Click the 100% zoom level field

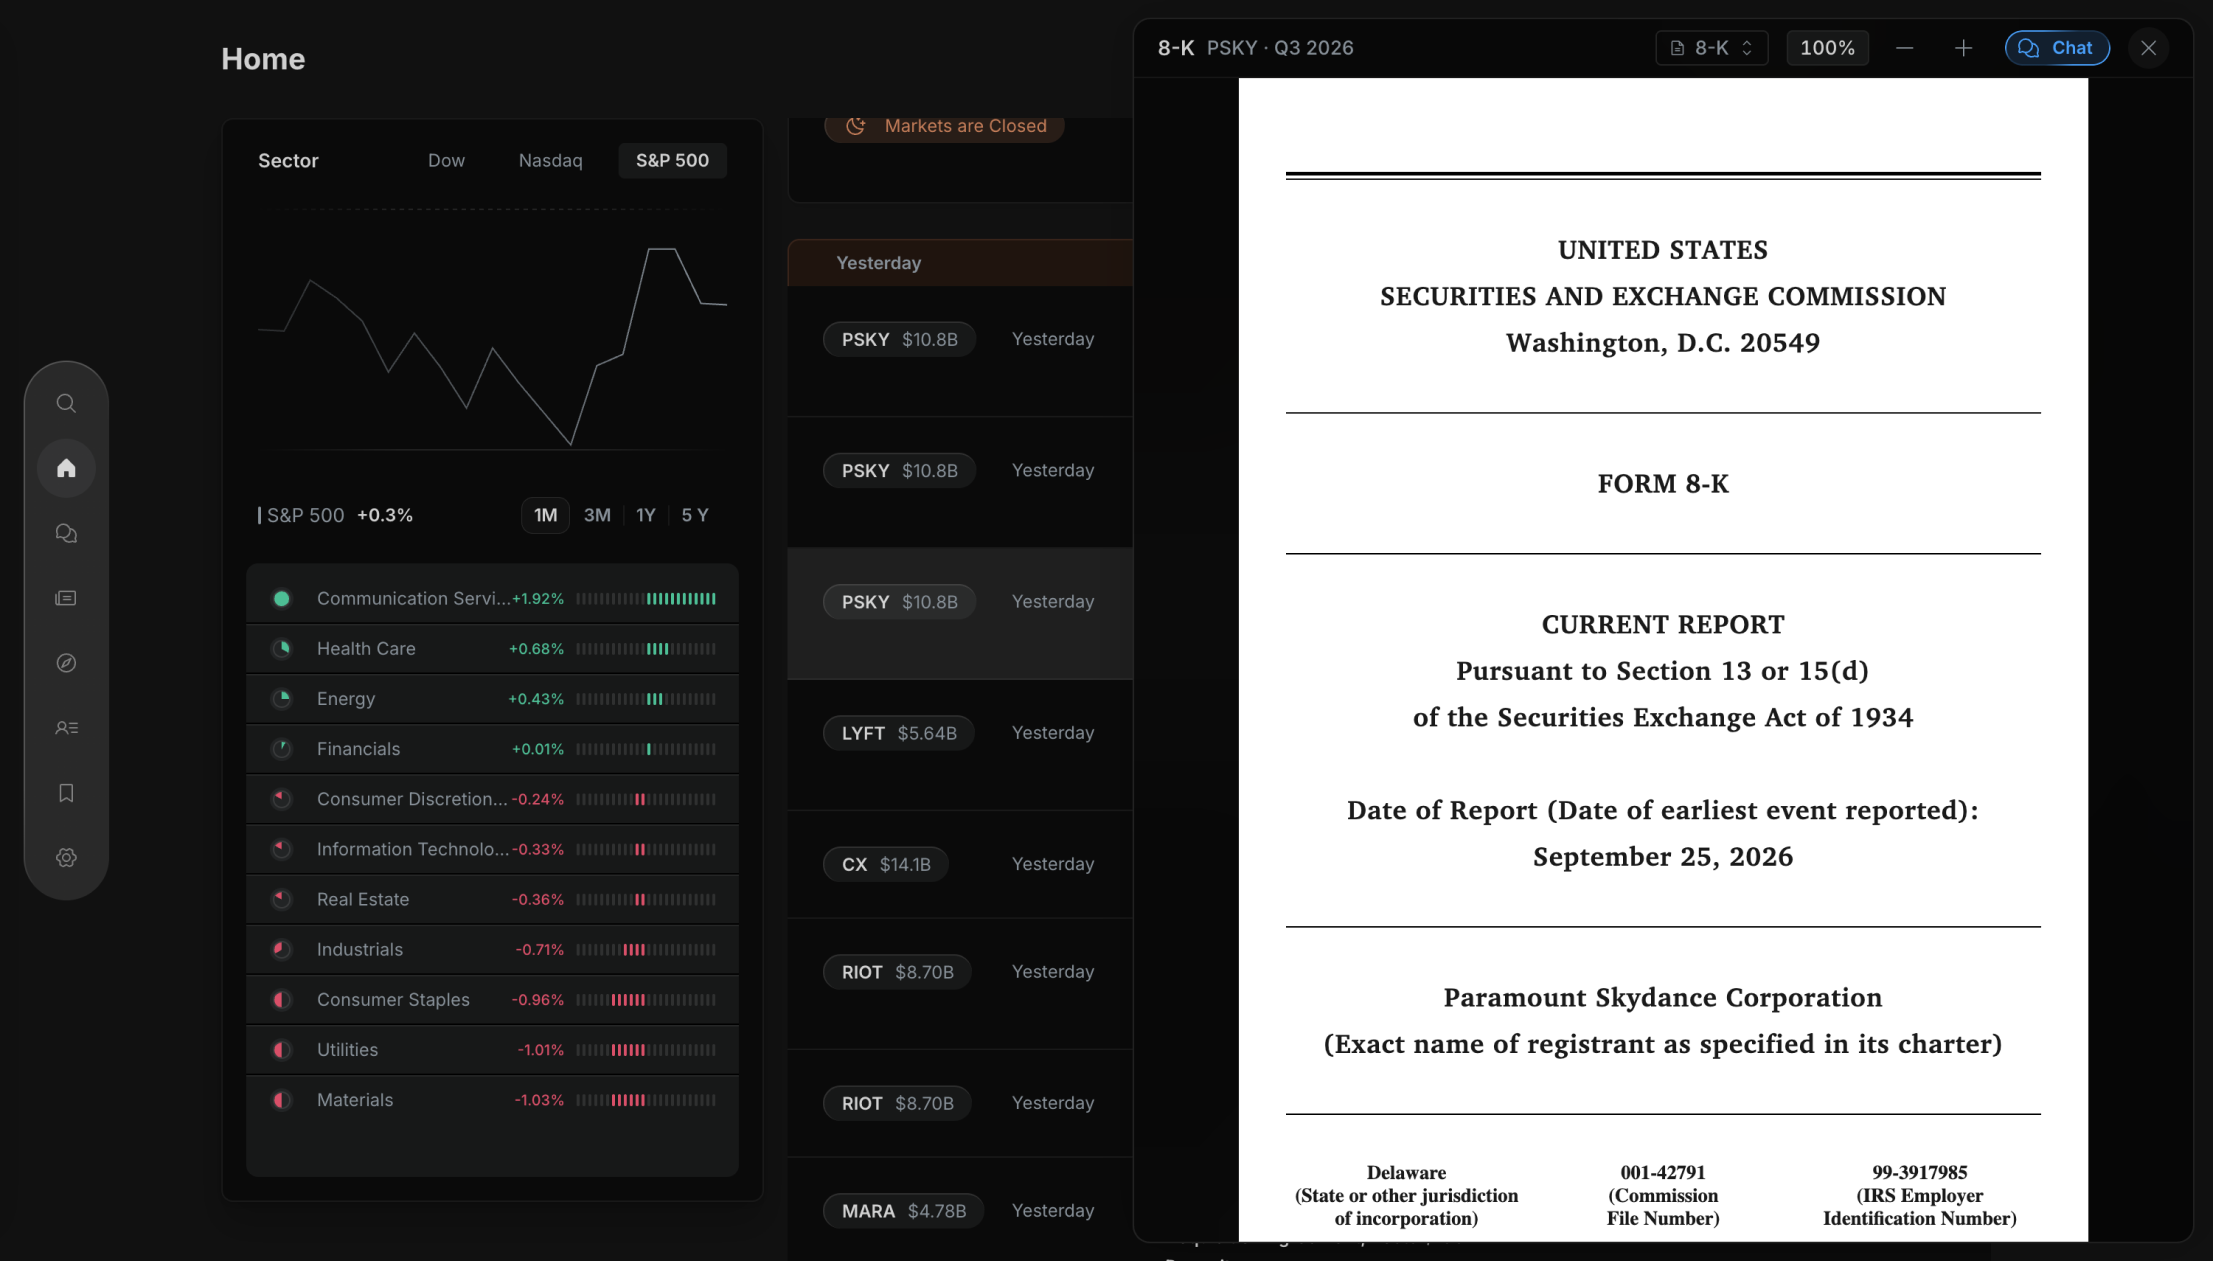[x=1827, y=48]
